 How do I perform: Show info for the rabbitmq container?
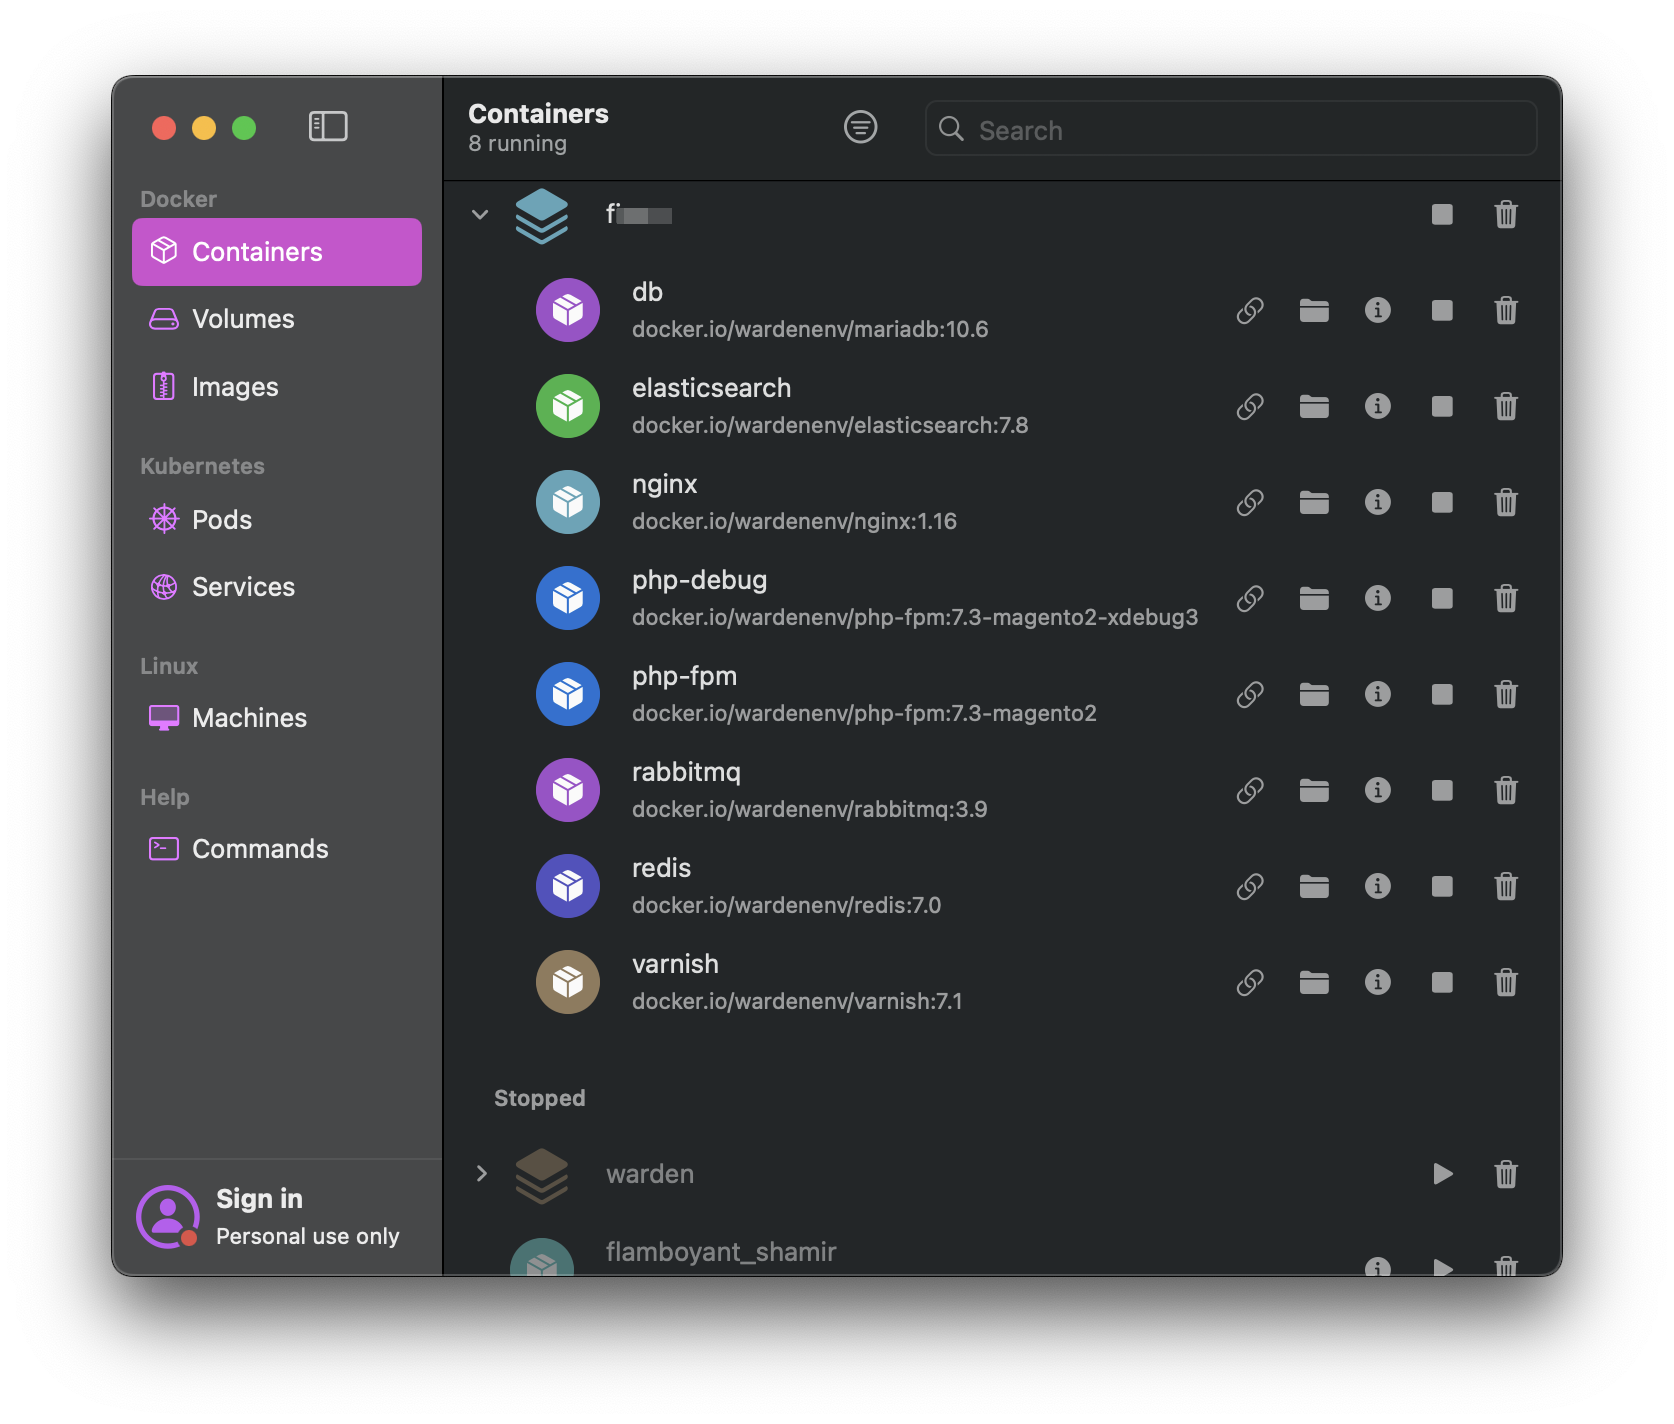[x=1378, y=790]
